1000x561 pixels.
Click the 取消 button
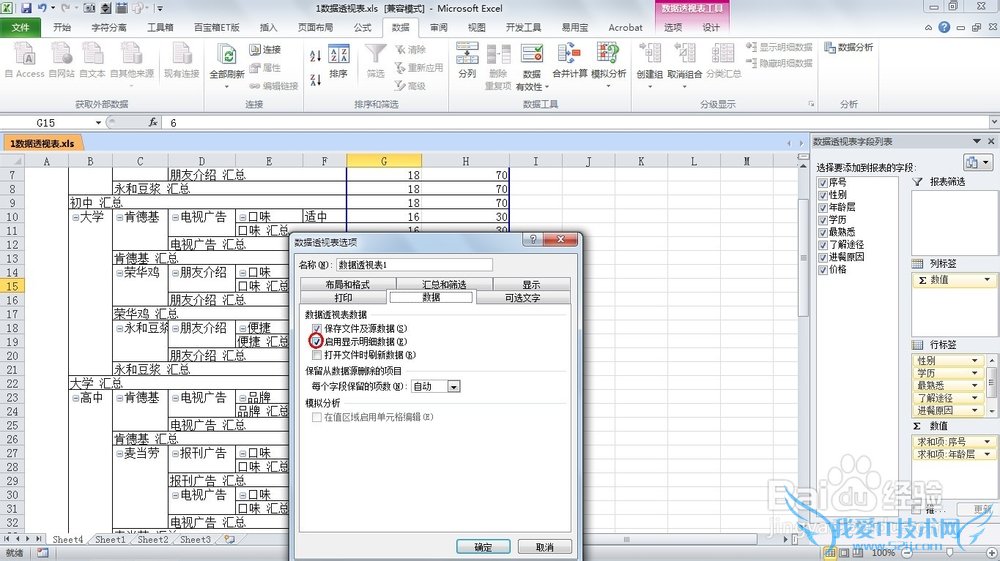click(544, 547)
